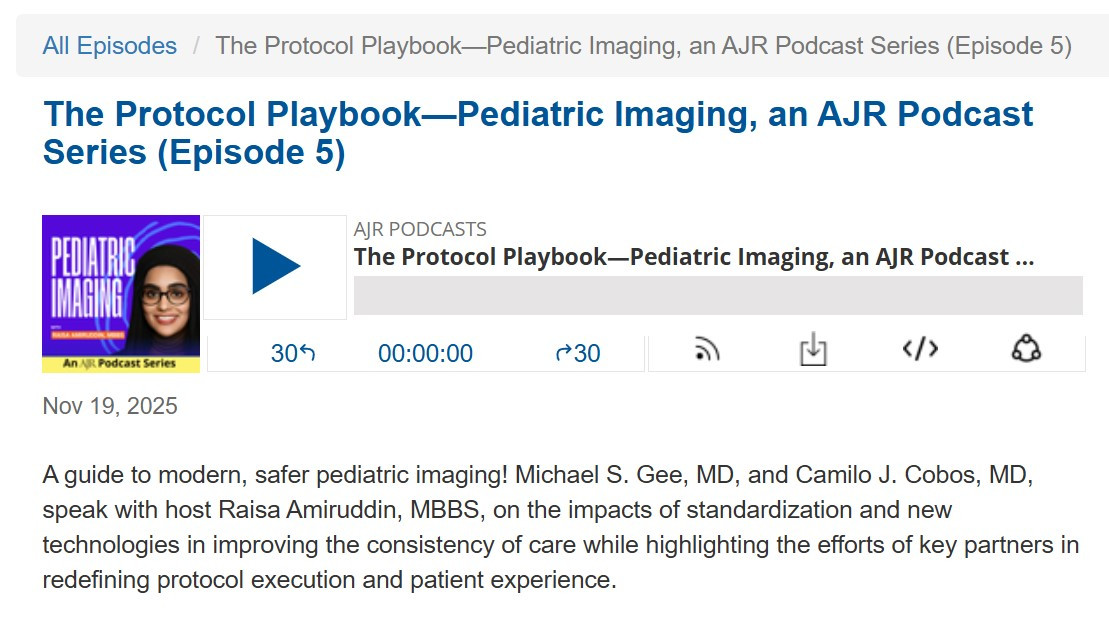Download the episode audio file

813,349
